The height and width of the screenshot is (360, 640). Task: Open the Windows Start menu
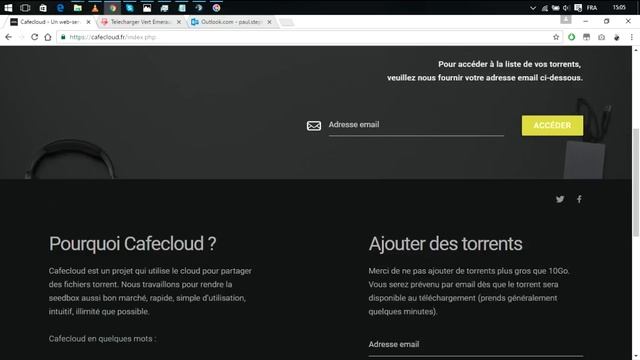point(8,7)
